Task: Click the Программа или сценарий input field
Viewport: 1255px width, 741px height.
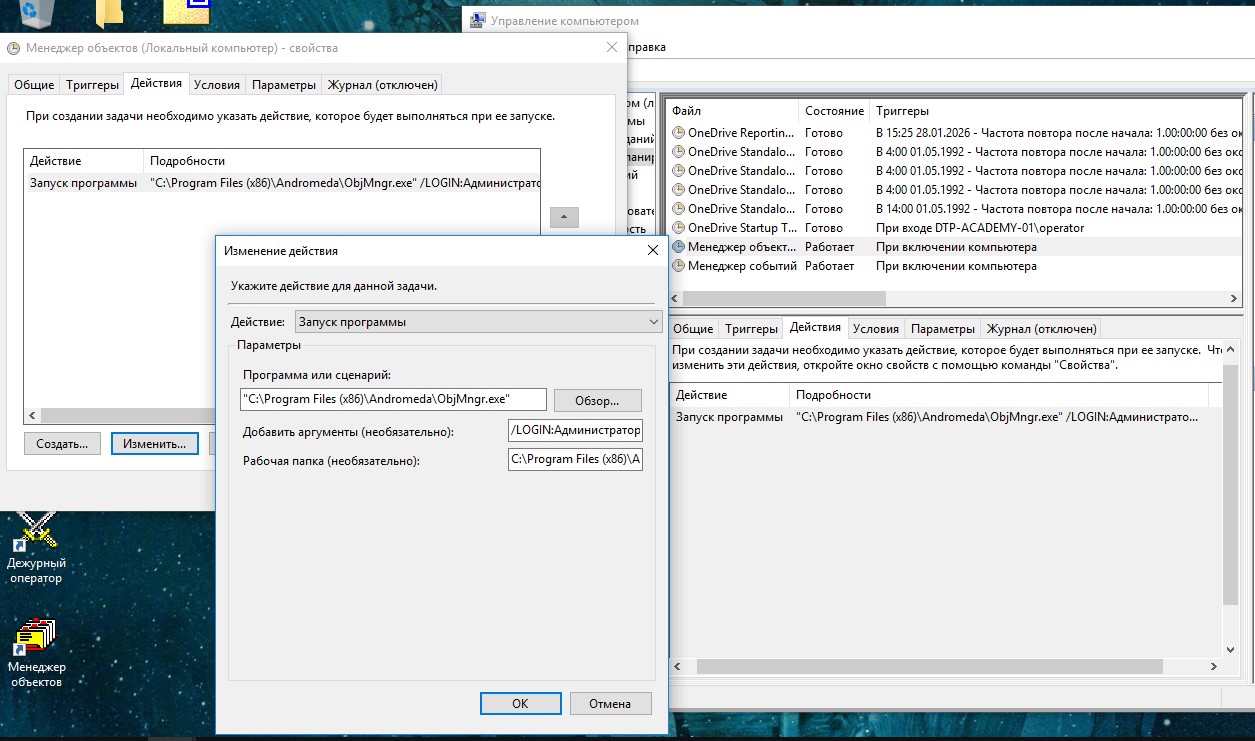Action: tap(394, 399)
